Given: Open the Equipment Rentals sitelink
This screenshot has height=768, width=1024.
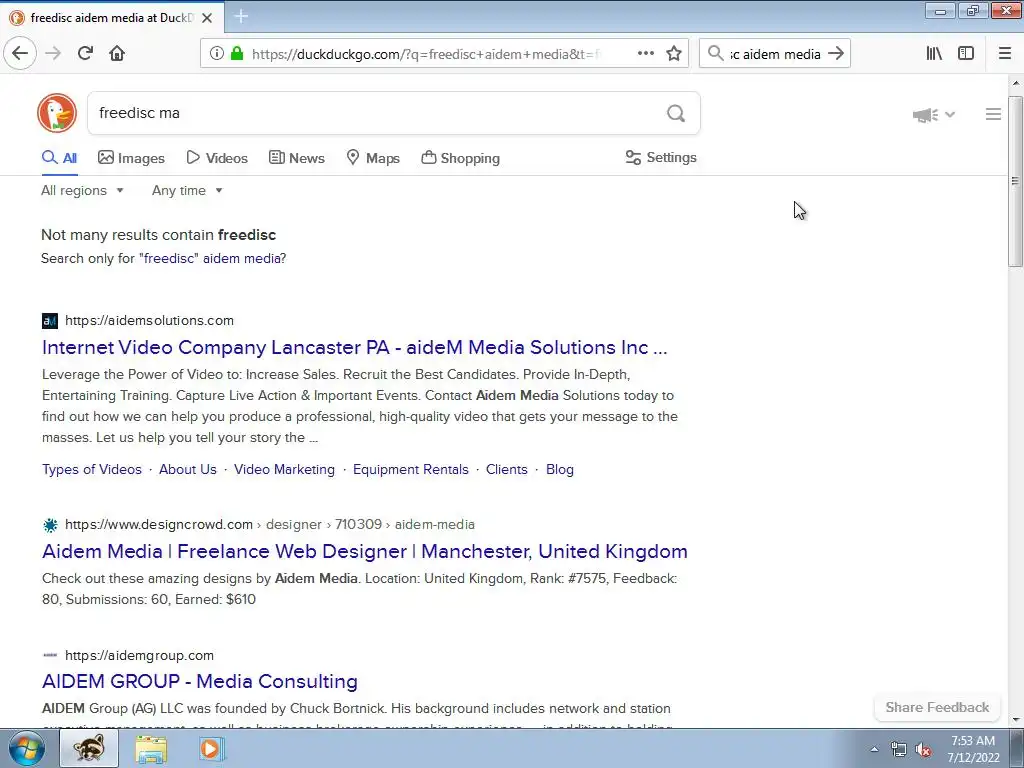Looking at the screenshot, I should 411,470.
